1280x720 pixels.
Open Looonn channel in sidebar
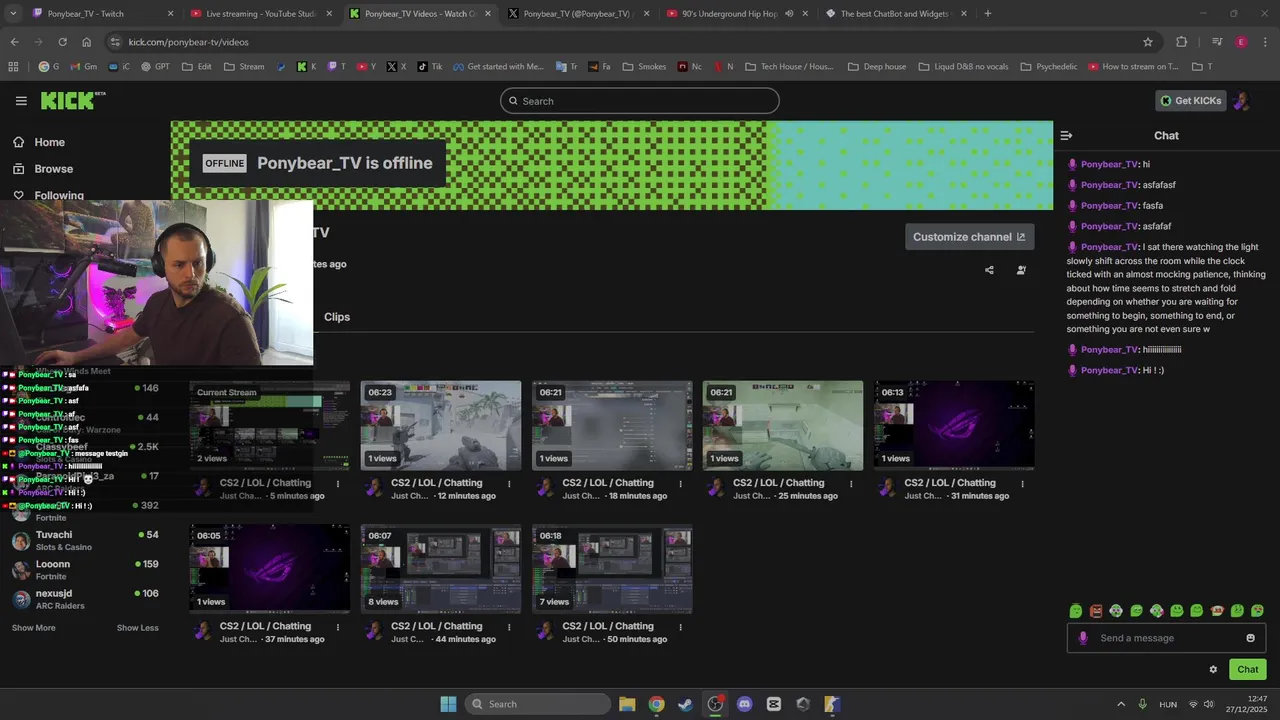pyautogui.click(x=84, y=570)
